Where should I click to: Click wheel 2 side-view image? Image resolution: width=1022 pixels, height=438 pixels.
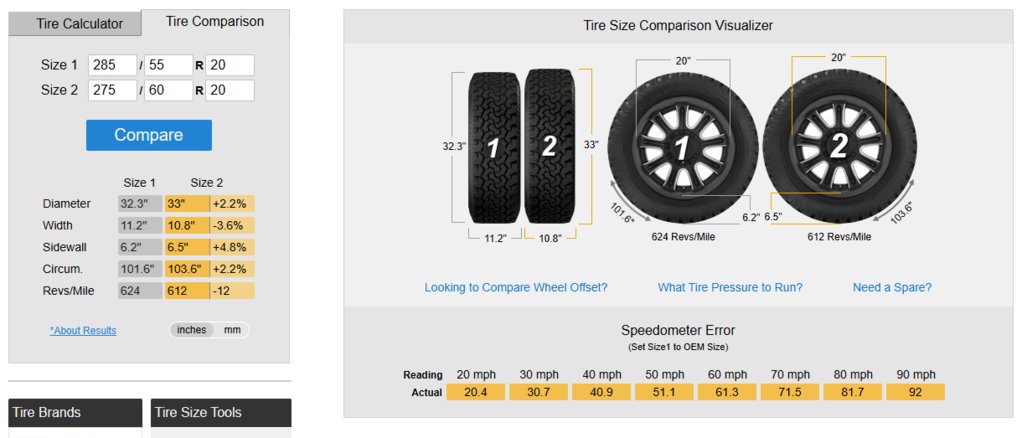(838, 149)
